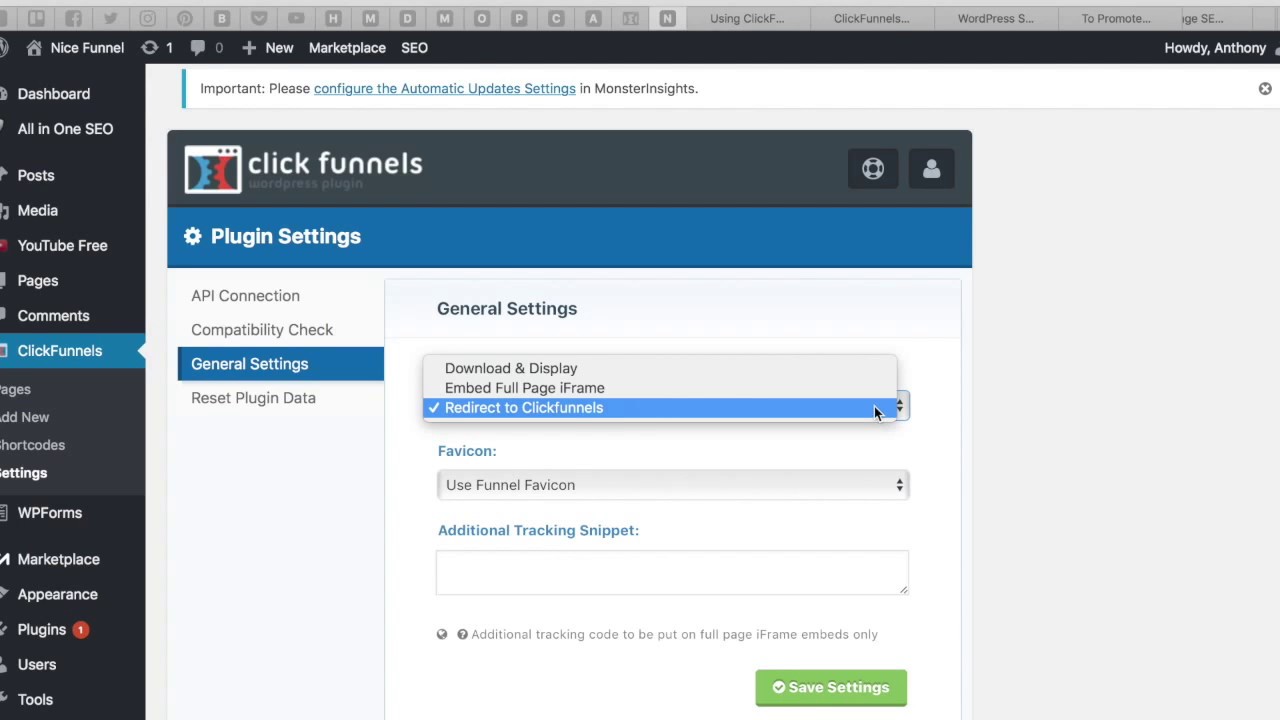
Task: Switch to the P favicon browser tab
Action: pyautogui.click(x=519, y=18)
